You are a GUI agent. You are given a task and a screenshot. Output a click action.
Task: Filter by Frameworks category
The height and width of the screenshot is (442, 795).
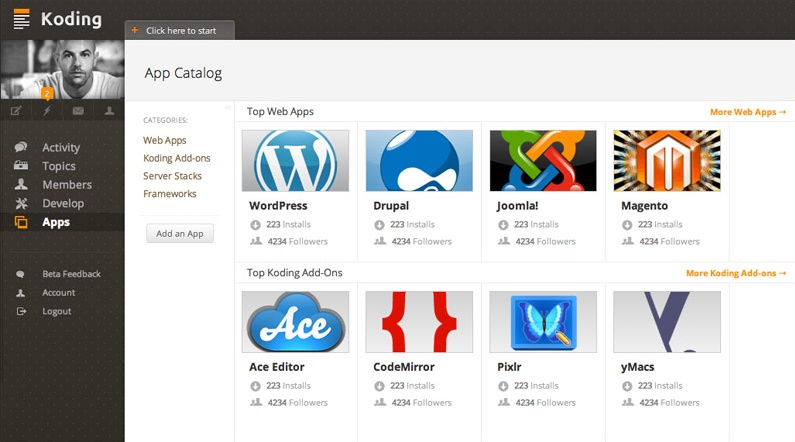pos(169,194)
